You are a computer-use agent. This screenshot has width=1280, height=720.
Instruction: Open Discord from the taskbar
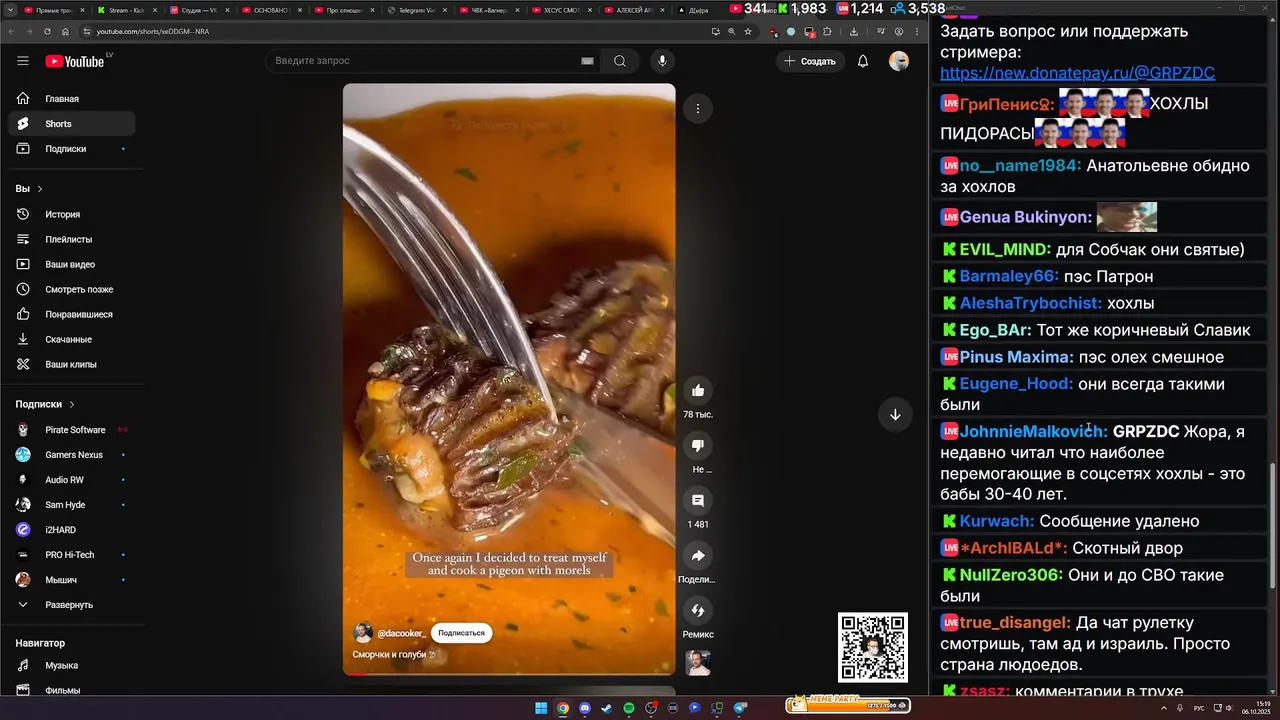585,708
